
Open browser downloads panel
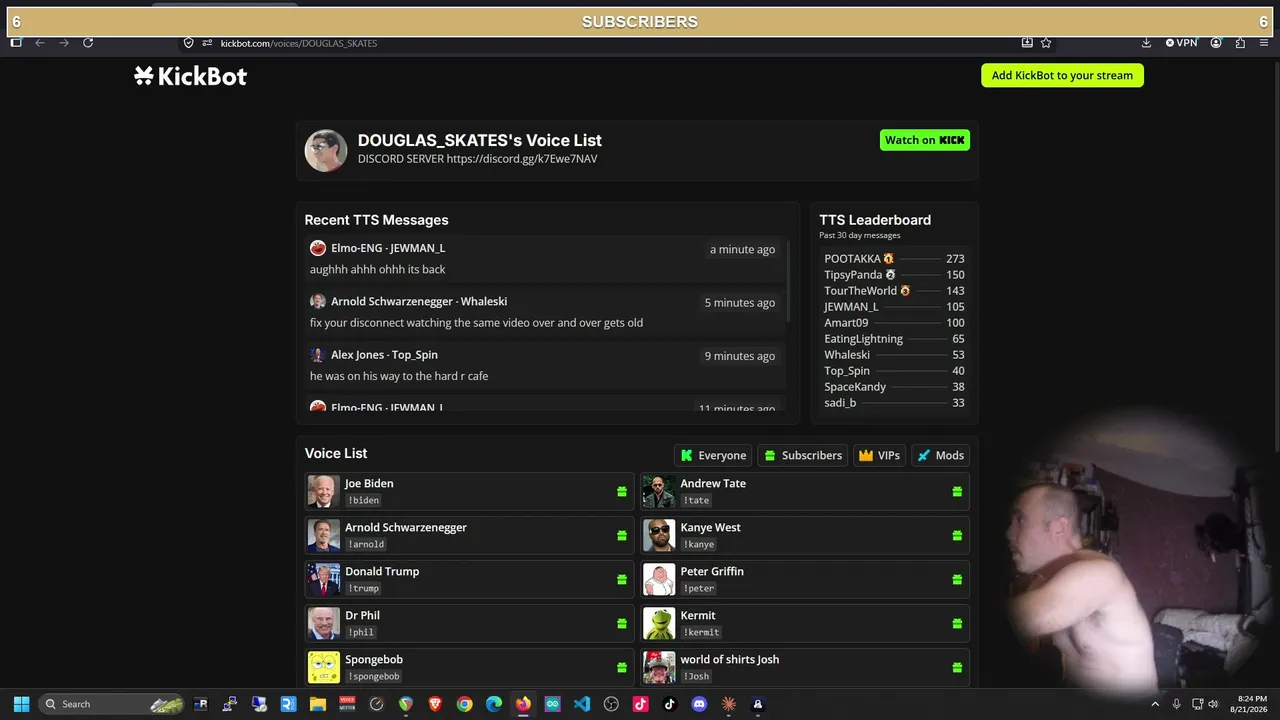point(1146,43)
